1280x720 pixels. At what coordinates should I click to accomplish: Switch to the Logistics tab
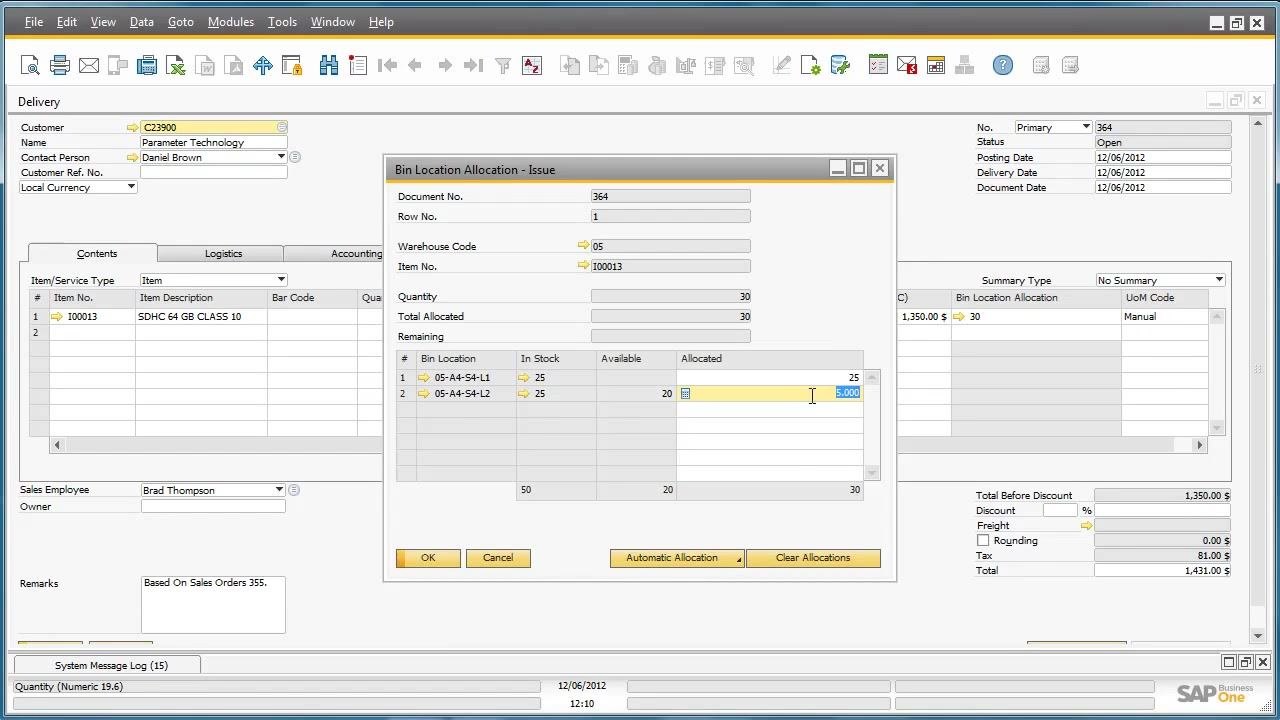pyautogui.click(x=223, y=254)
